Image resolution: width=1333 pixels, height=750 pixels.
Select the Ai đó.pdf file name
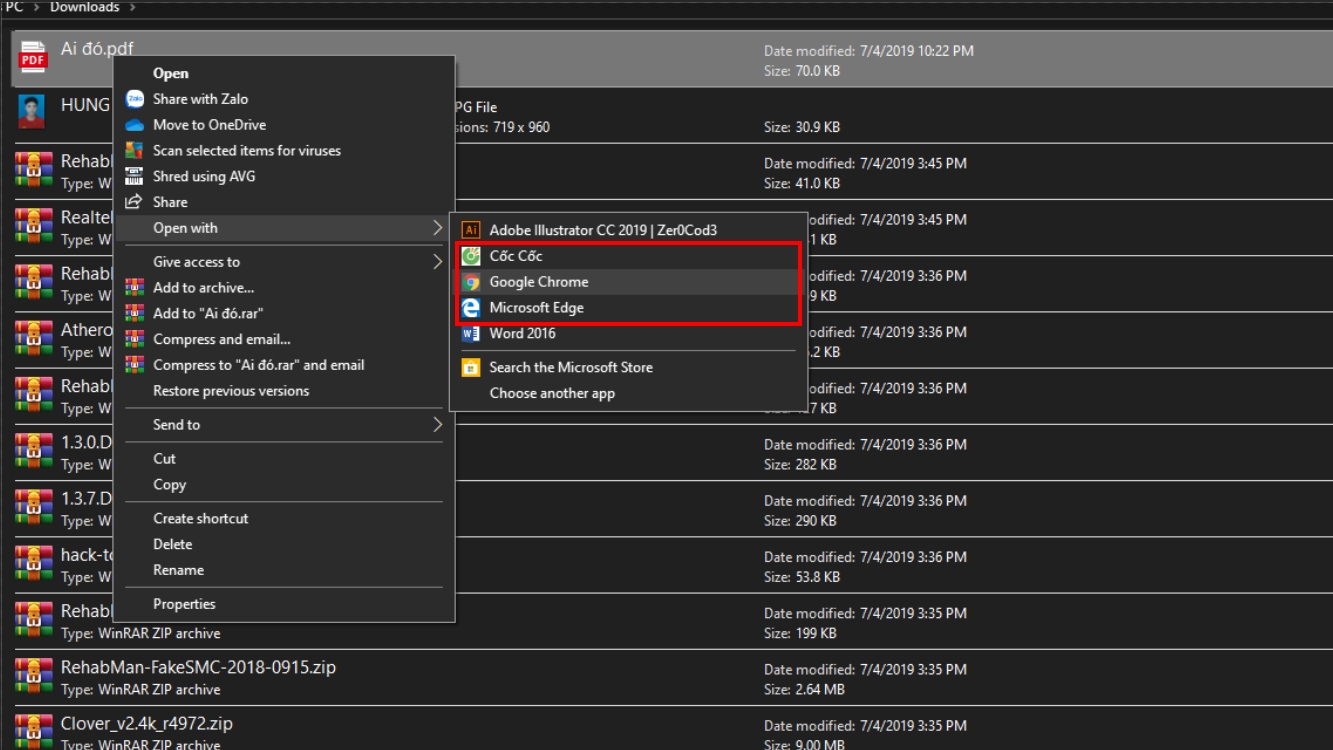(97, 49)
